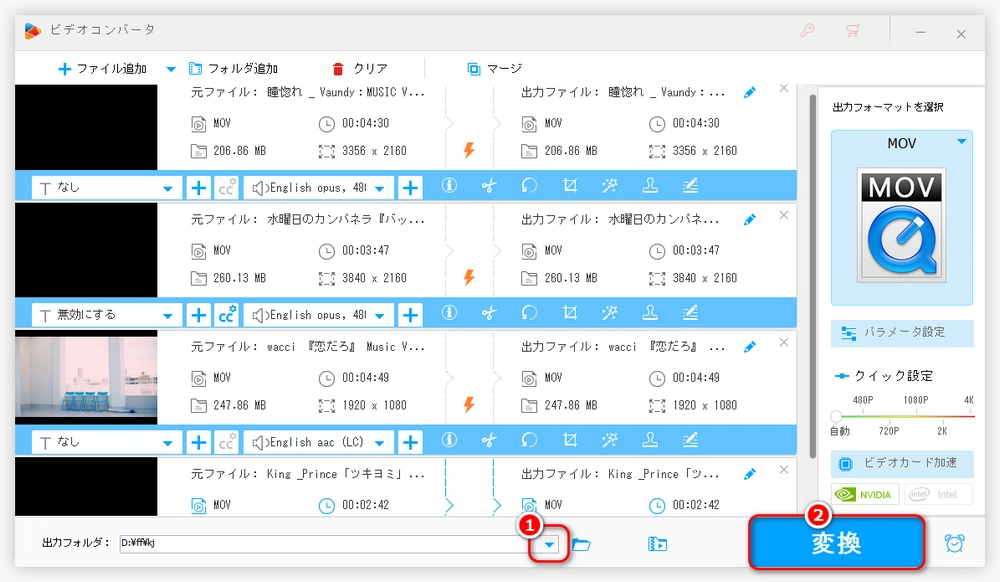Open output folder path dropdown arrow
The image size is (1000, 582).
pyautogui.click(x=549, y=544)
